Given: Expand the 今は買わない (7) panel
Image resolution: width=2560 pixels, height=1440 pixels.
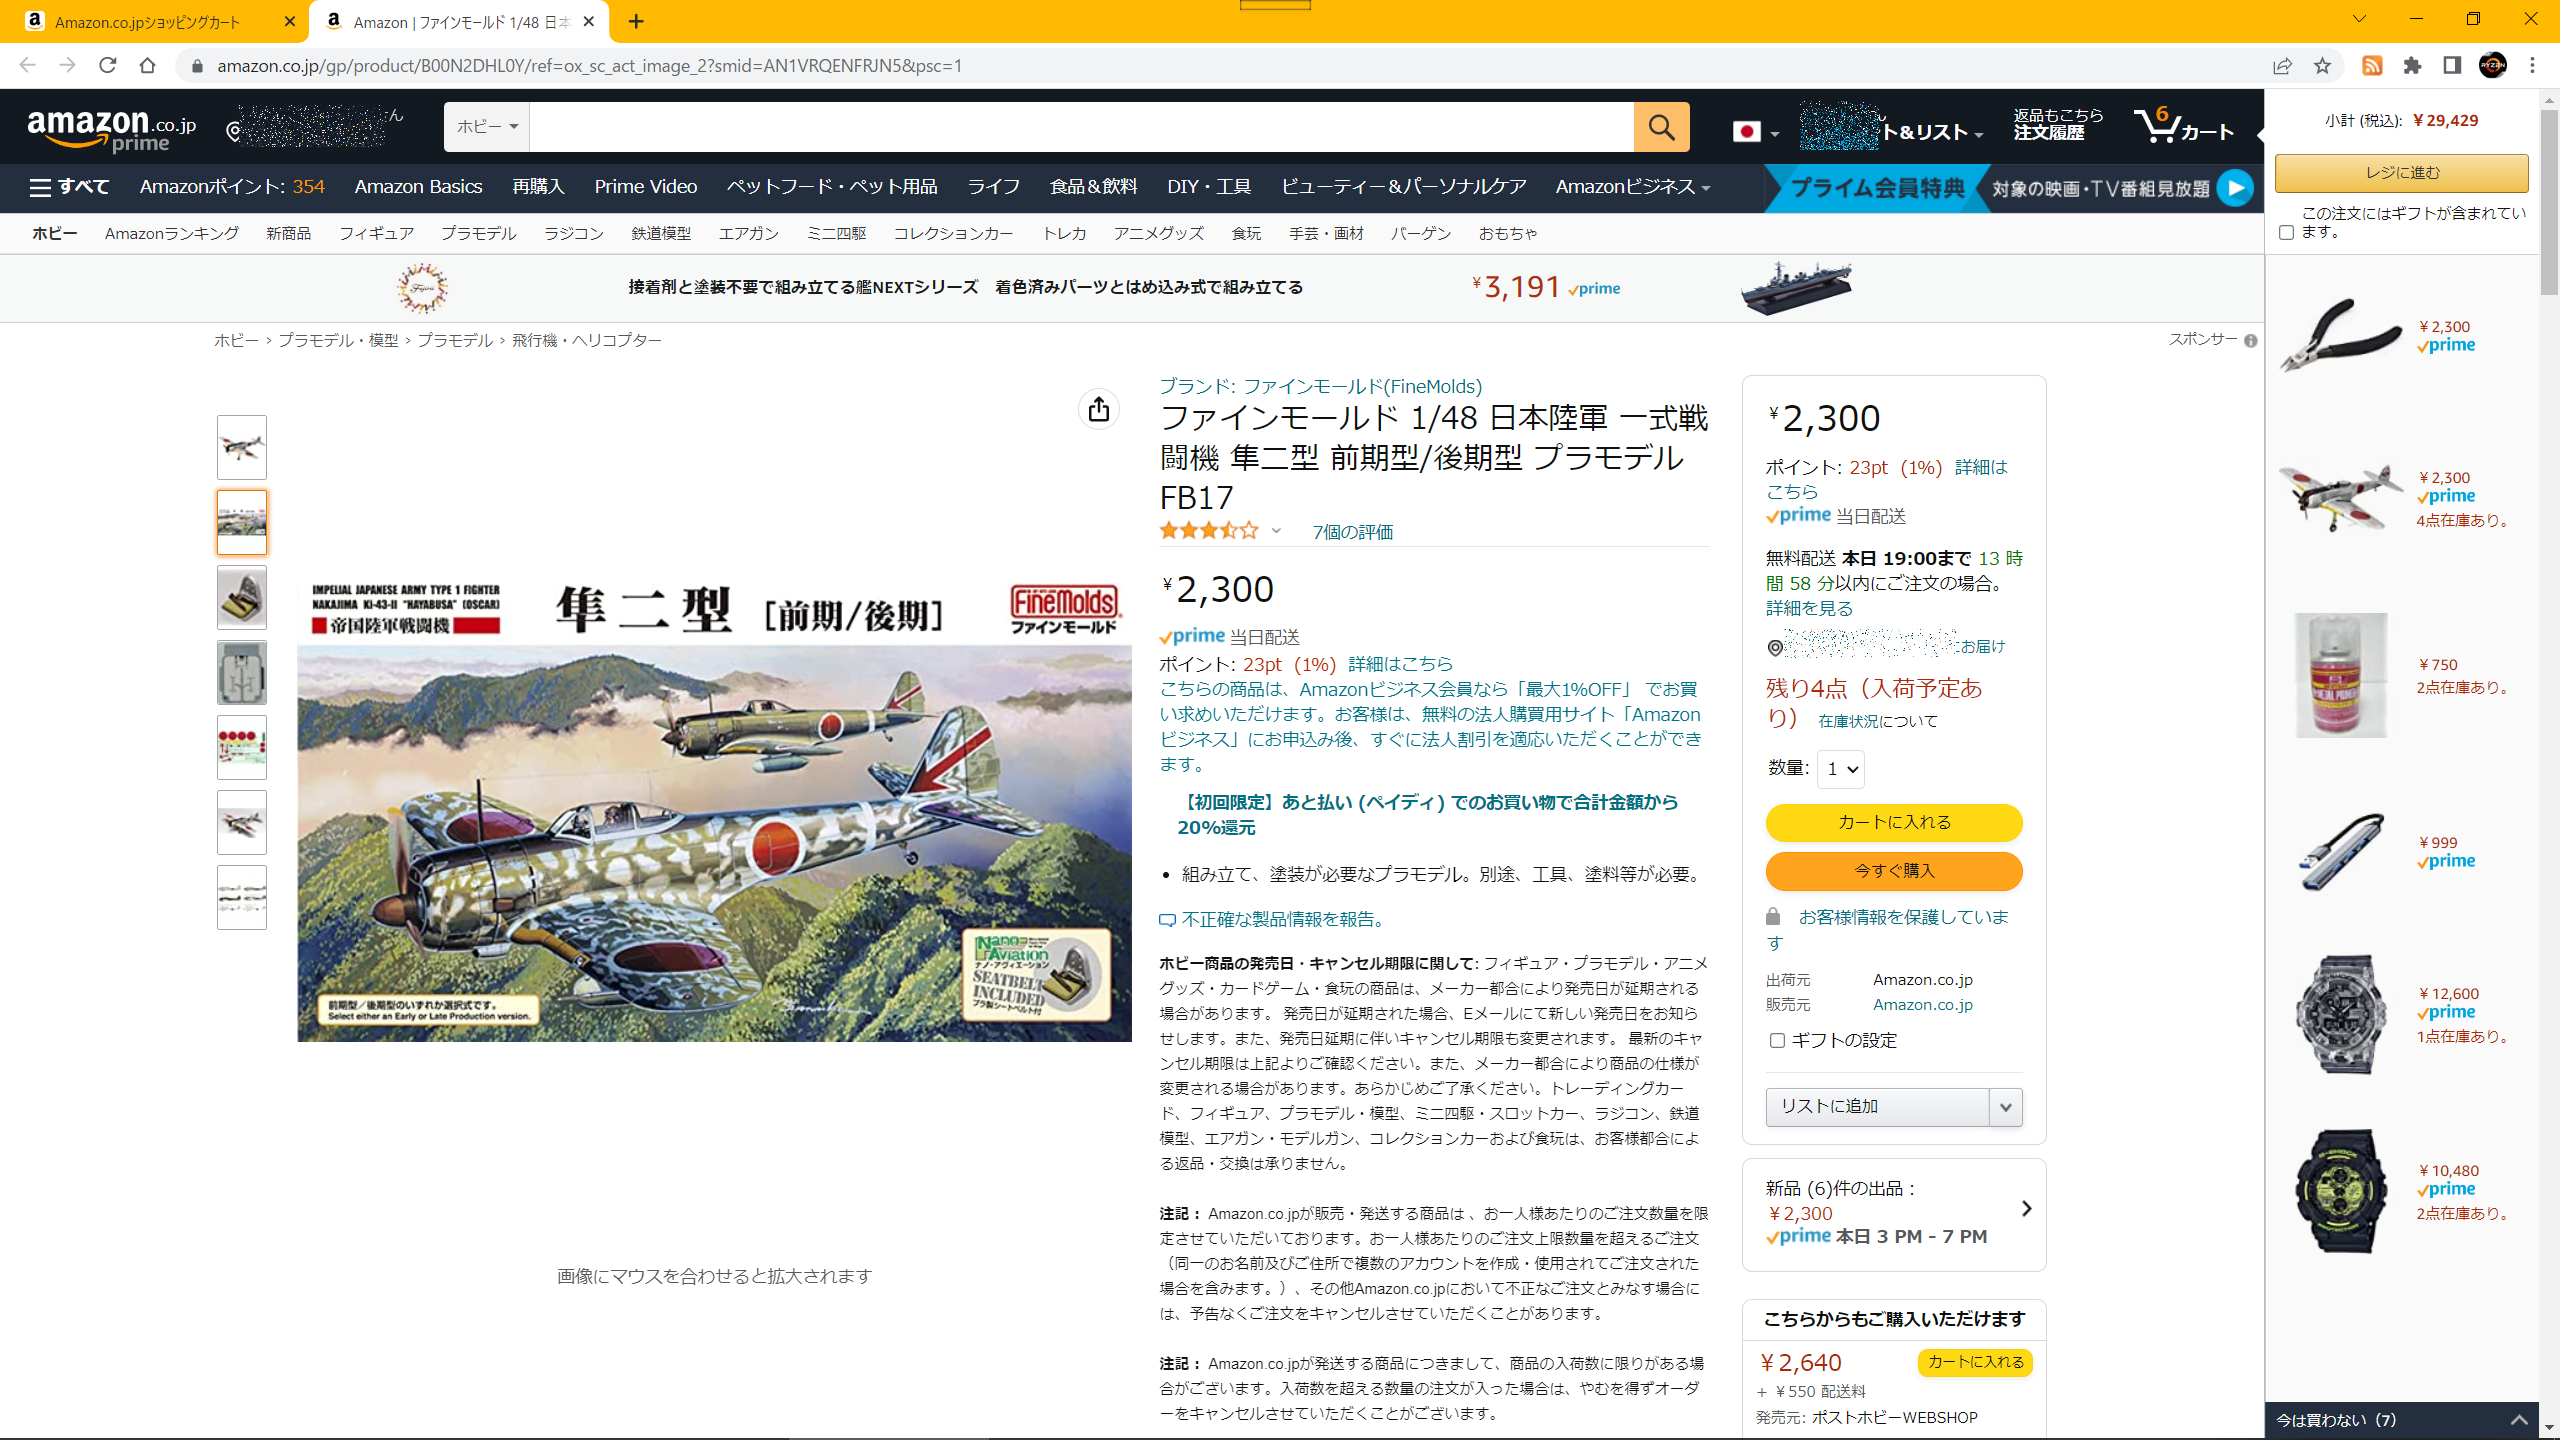Looking at the screenshot, I should [2402, 1420].
